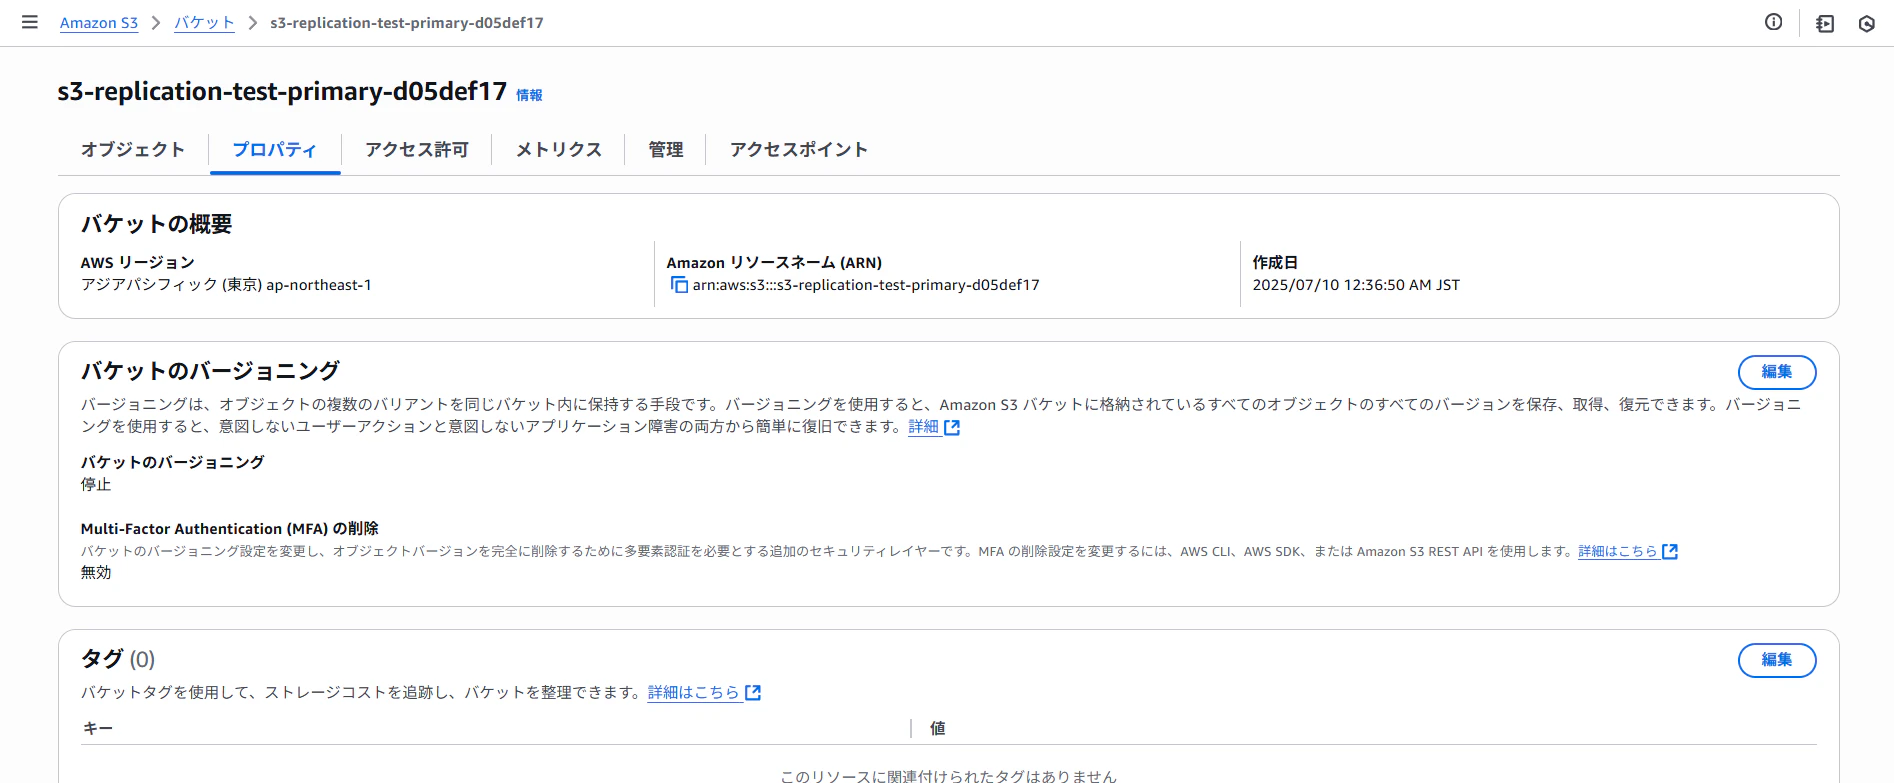Open the アクセス許可 tab
1894x783 pixels.
pos(416,149)
